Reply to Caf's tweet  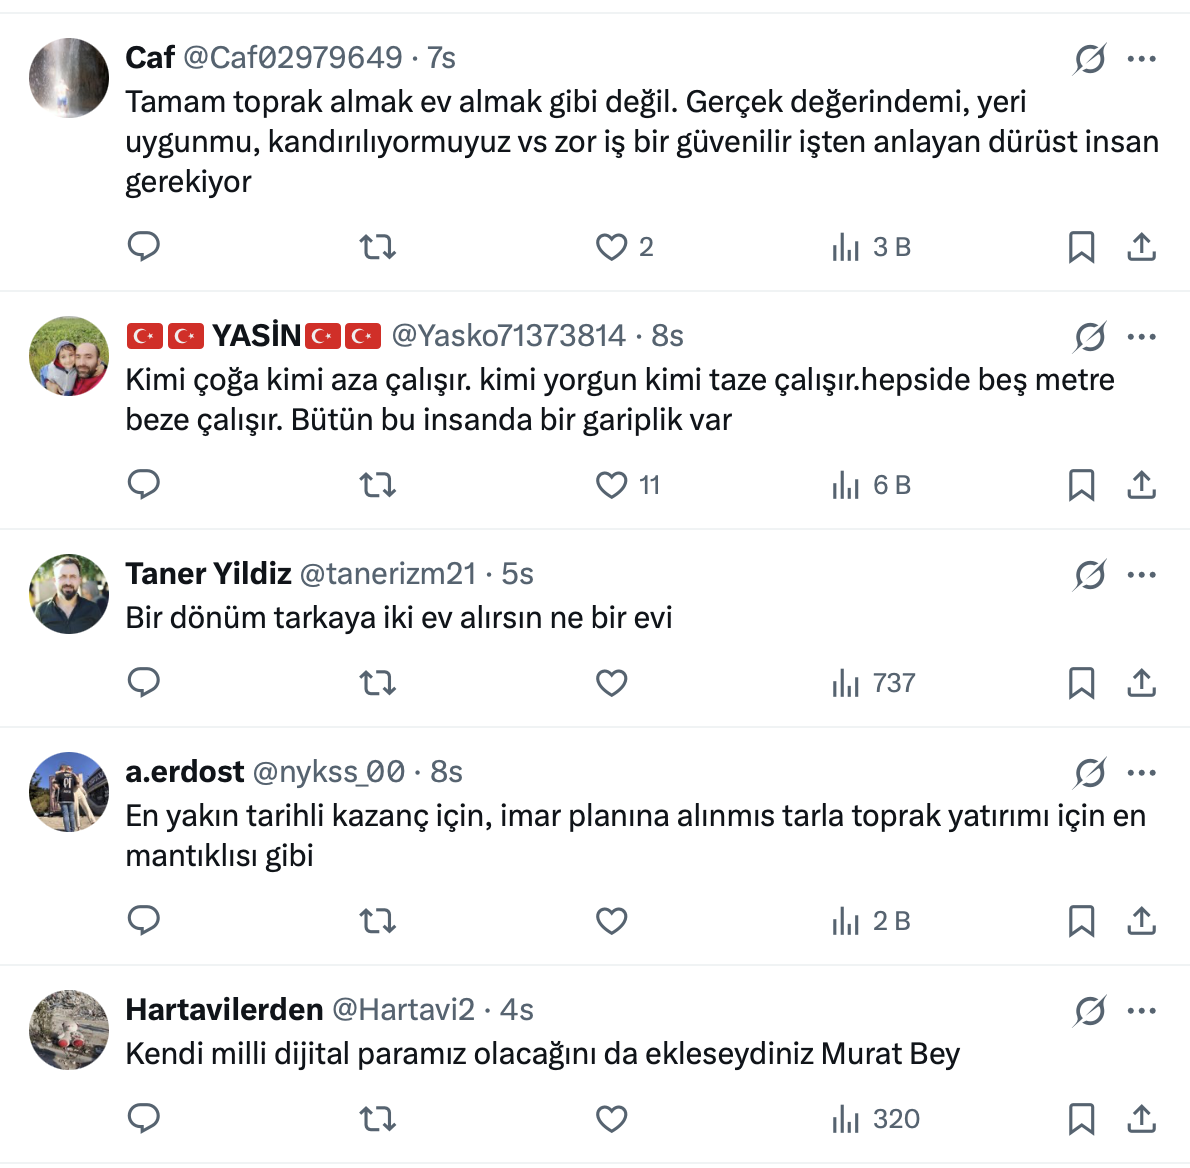pyautogui.click(x=144, y=246)
